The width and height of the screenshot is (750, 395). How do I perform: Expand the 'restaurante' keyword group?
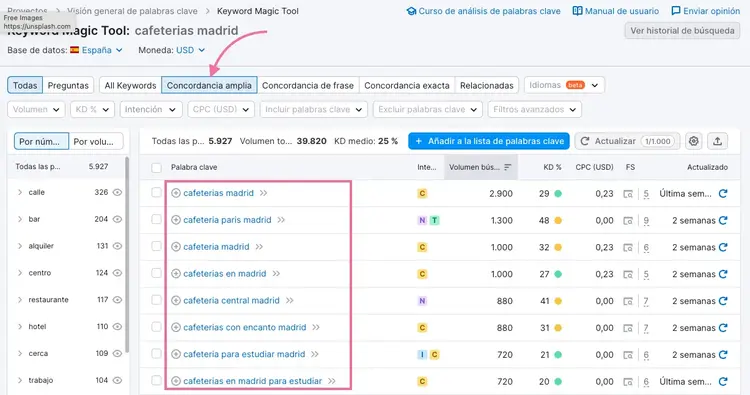click(x=20, y=299)
